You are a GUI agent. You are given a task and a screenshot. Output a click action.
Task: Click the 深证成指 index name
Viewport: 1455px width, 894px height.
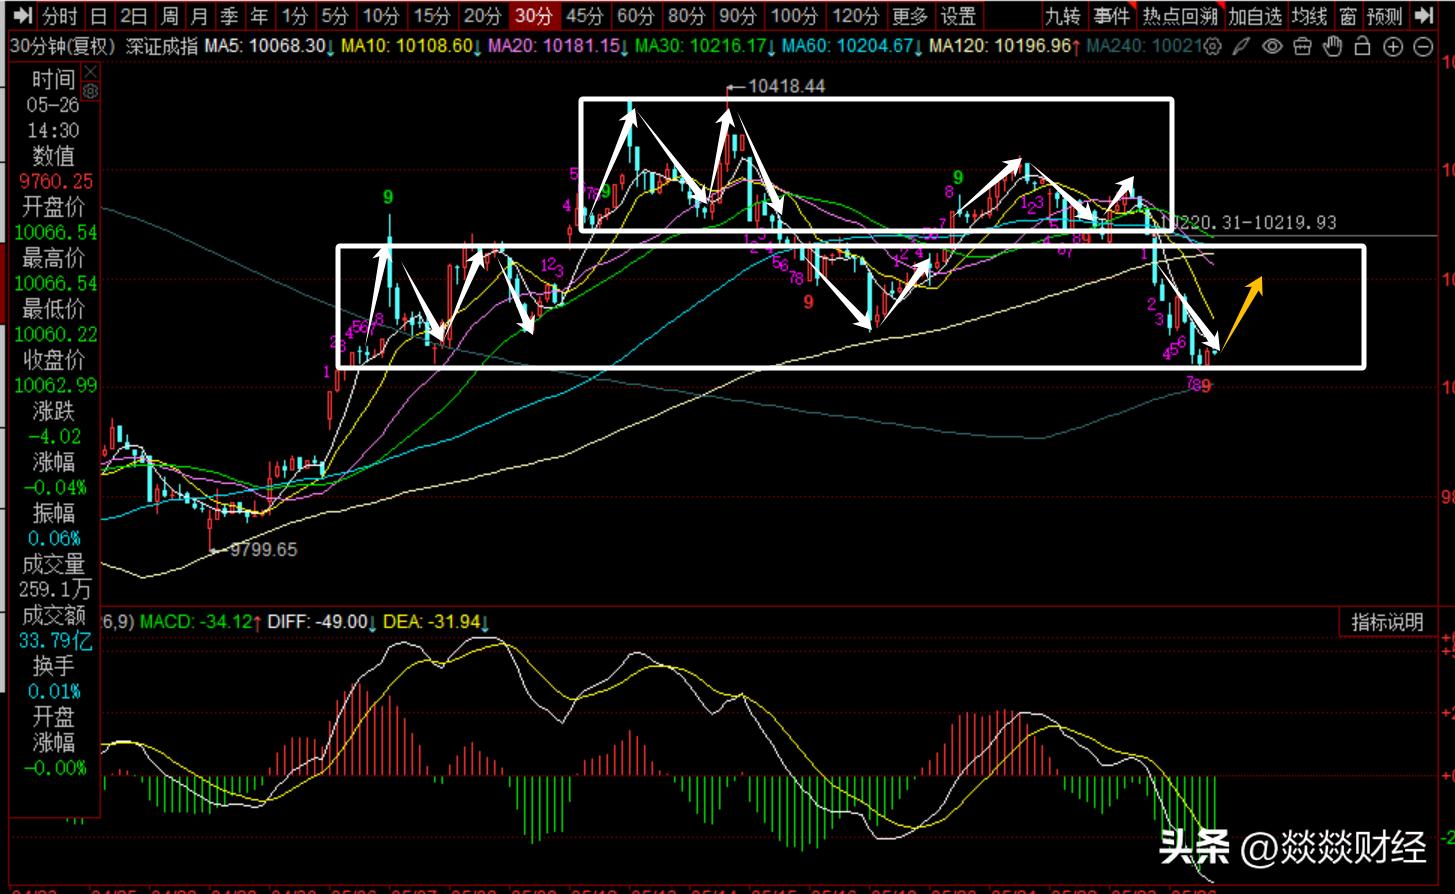pos(162,47)
